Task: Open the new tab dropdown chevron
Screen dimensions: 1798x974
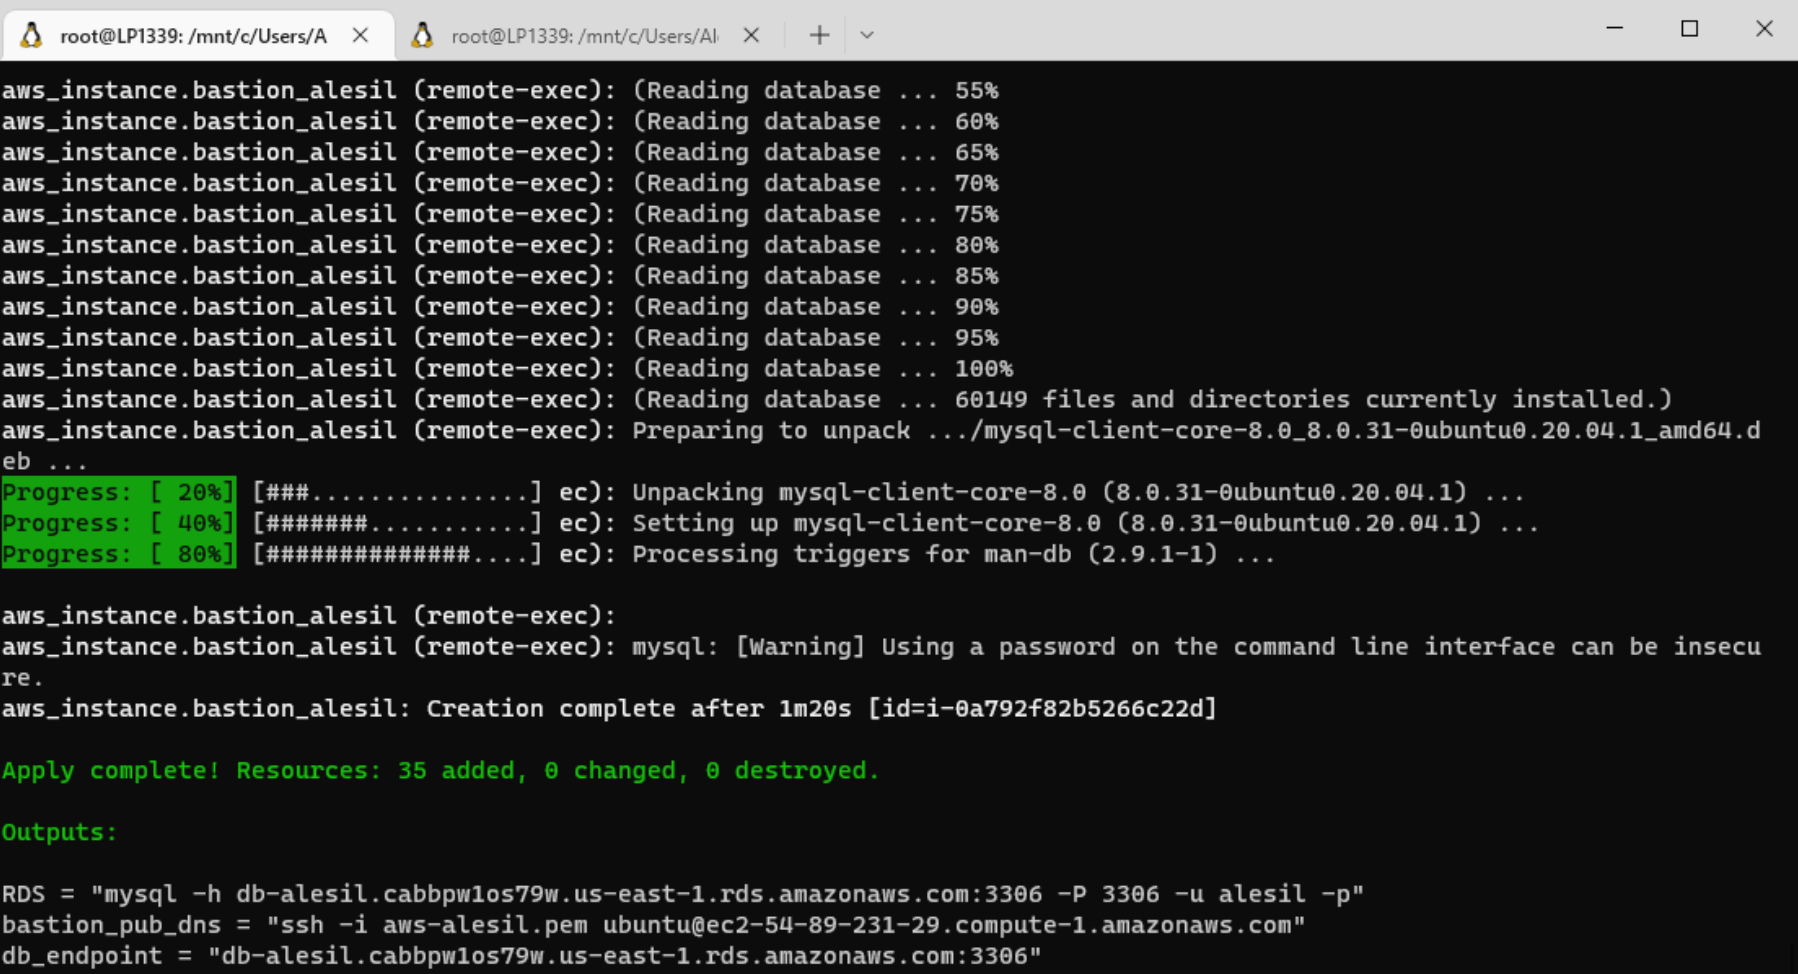Action: pos(866,35)
